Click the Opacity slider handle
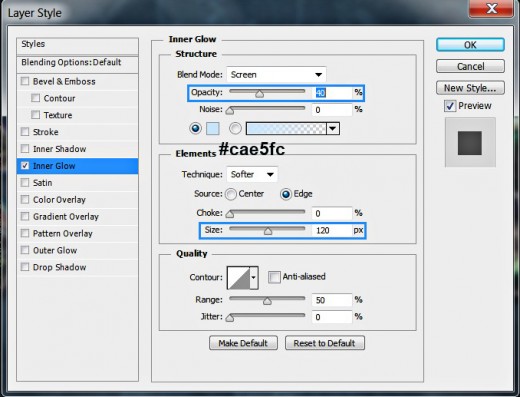This screenshot has width=520, height=397. click(x=259, y=94)
